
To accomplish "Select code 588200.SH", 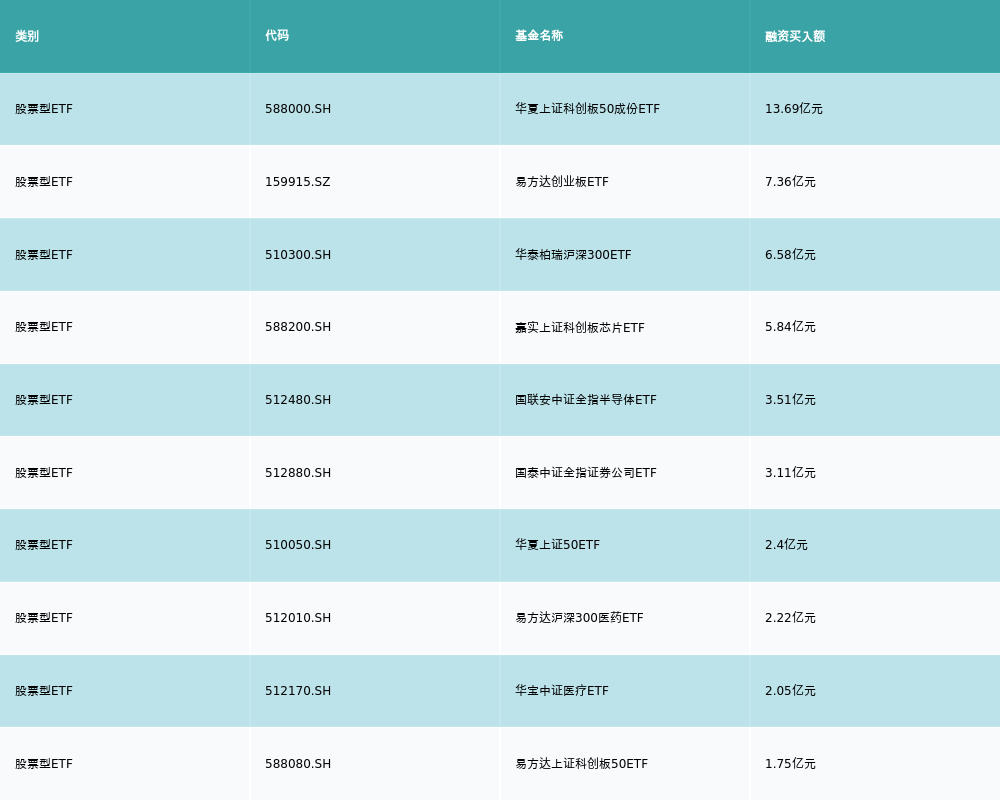I will tap(298, 327).
